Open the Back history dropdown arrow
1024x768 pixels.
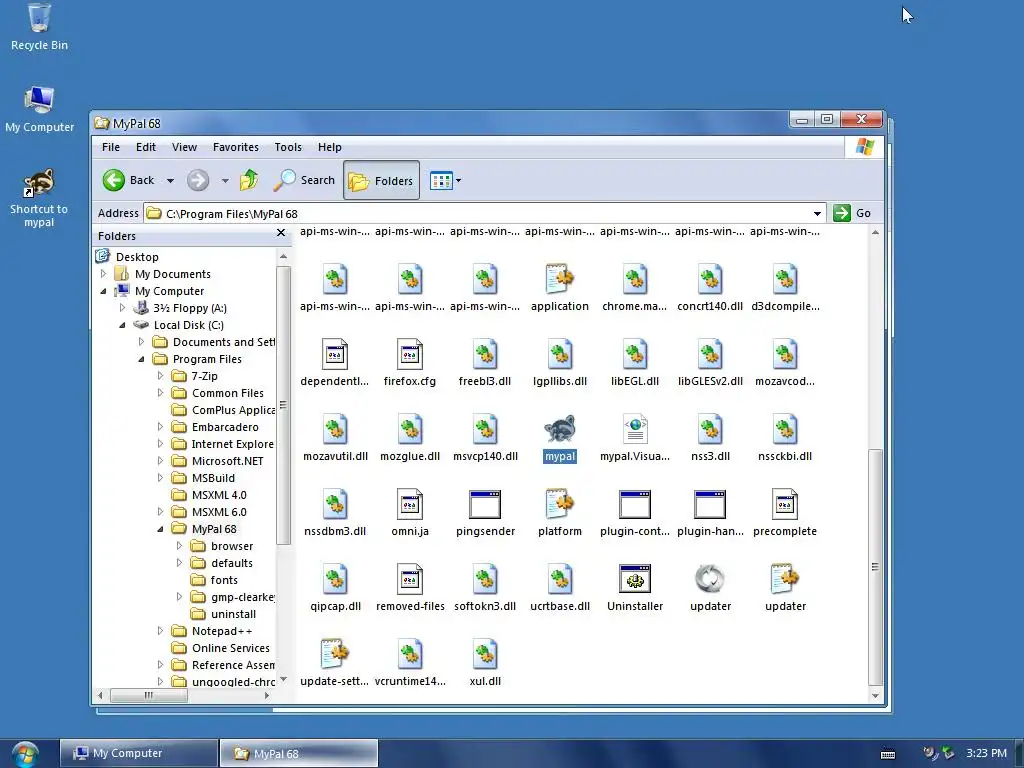click(x=170, y=181)
